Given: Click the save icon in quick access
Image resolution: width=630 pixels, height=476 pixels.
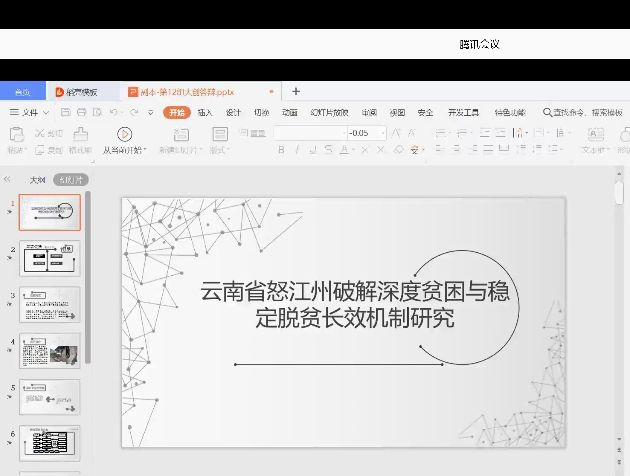Looking at the screenshot, I should click(66, 113).
